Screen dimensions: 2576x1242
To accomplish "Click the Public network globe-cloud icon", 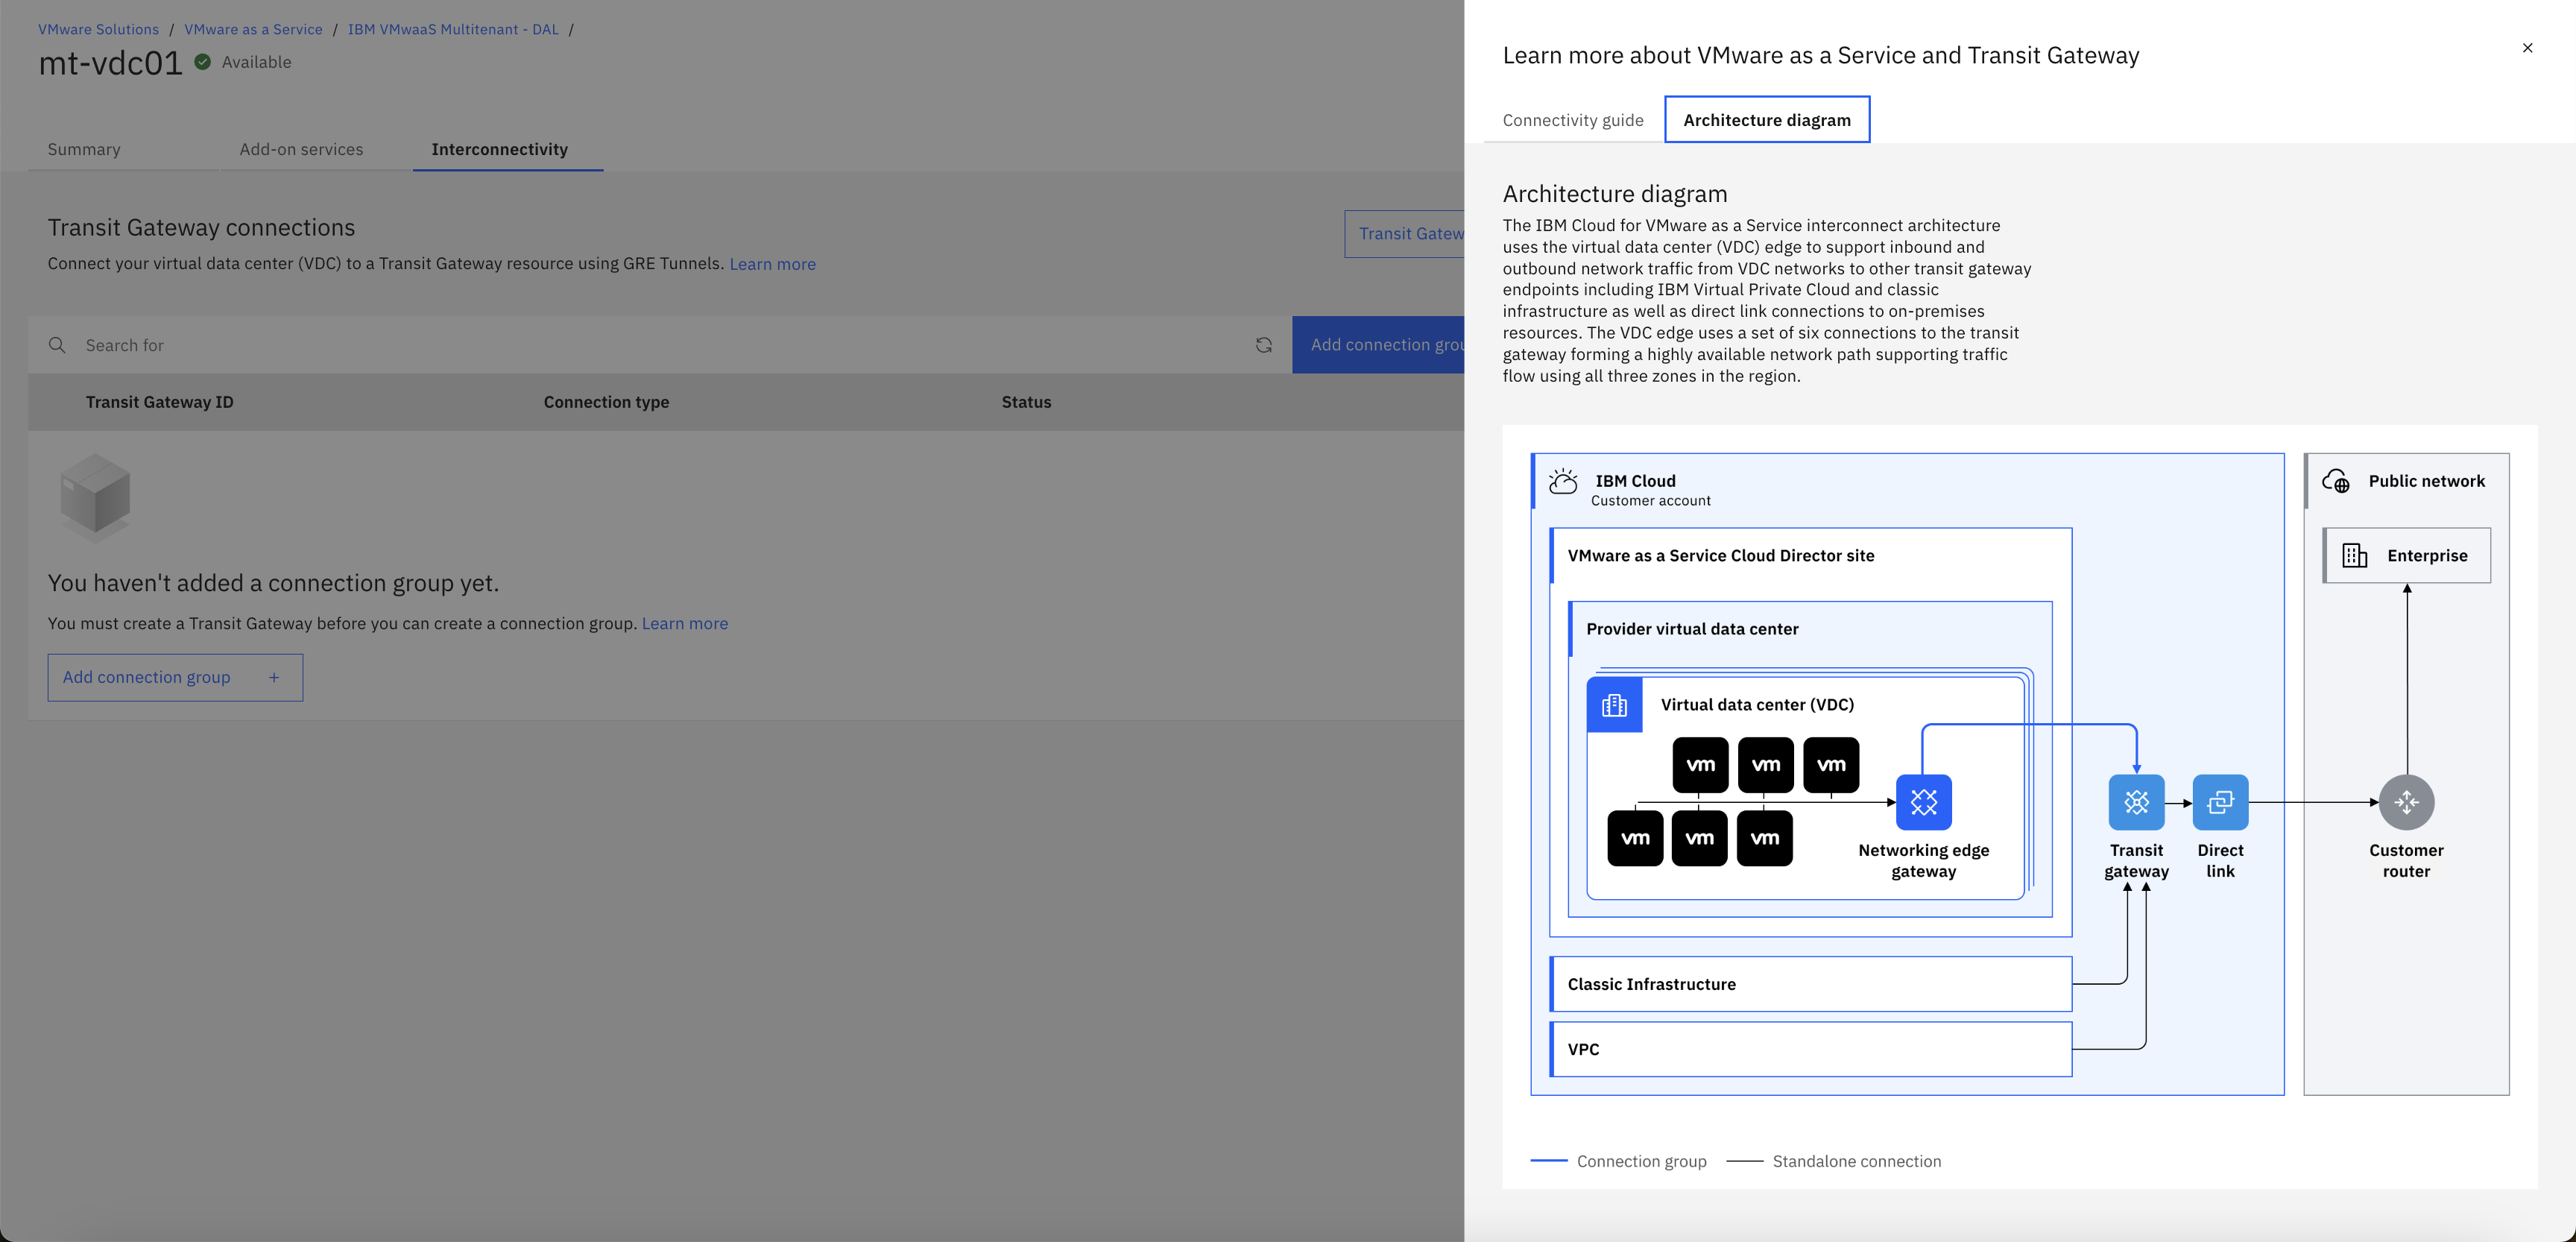I will [2336, 482].
